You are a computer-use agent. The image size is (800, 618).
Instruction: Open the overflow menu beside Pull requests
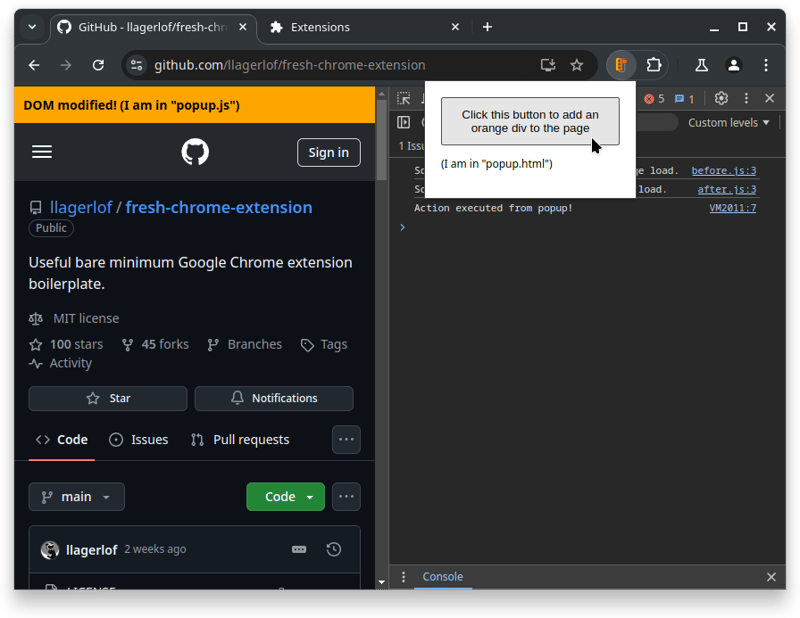(346, 439)
